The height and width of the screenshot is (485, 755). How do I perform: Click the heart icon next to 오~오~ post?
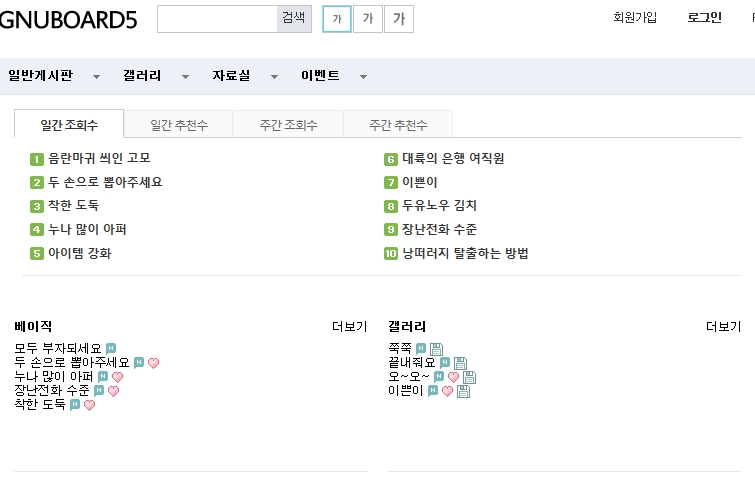point(454,377)
